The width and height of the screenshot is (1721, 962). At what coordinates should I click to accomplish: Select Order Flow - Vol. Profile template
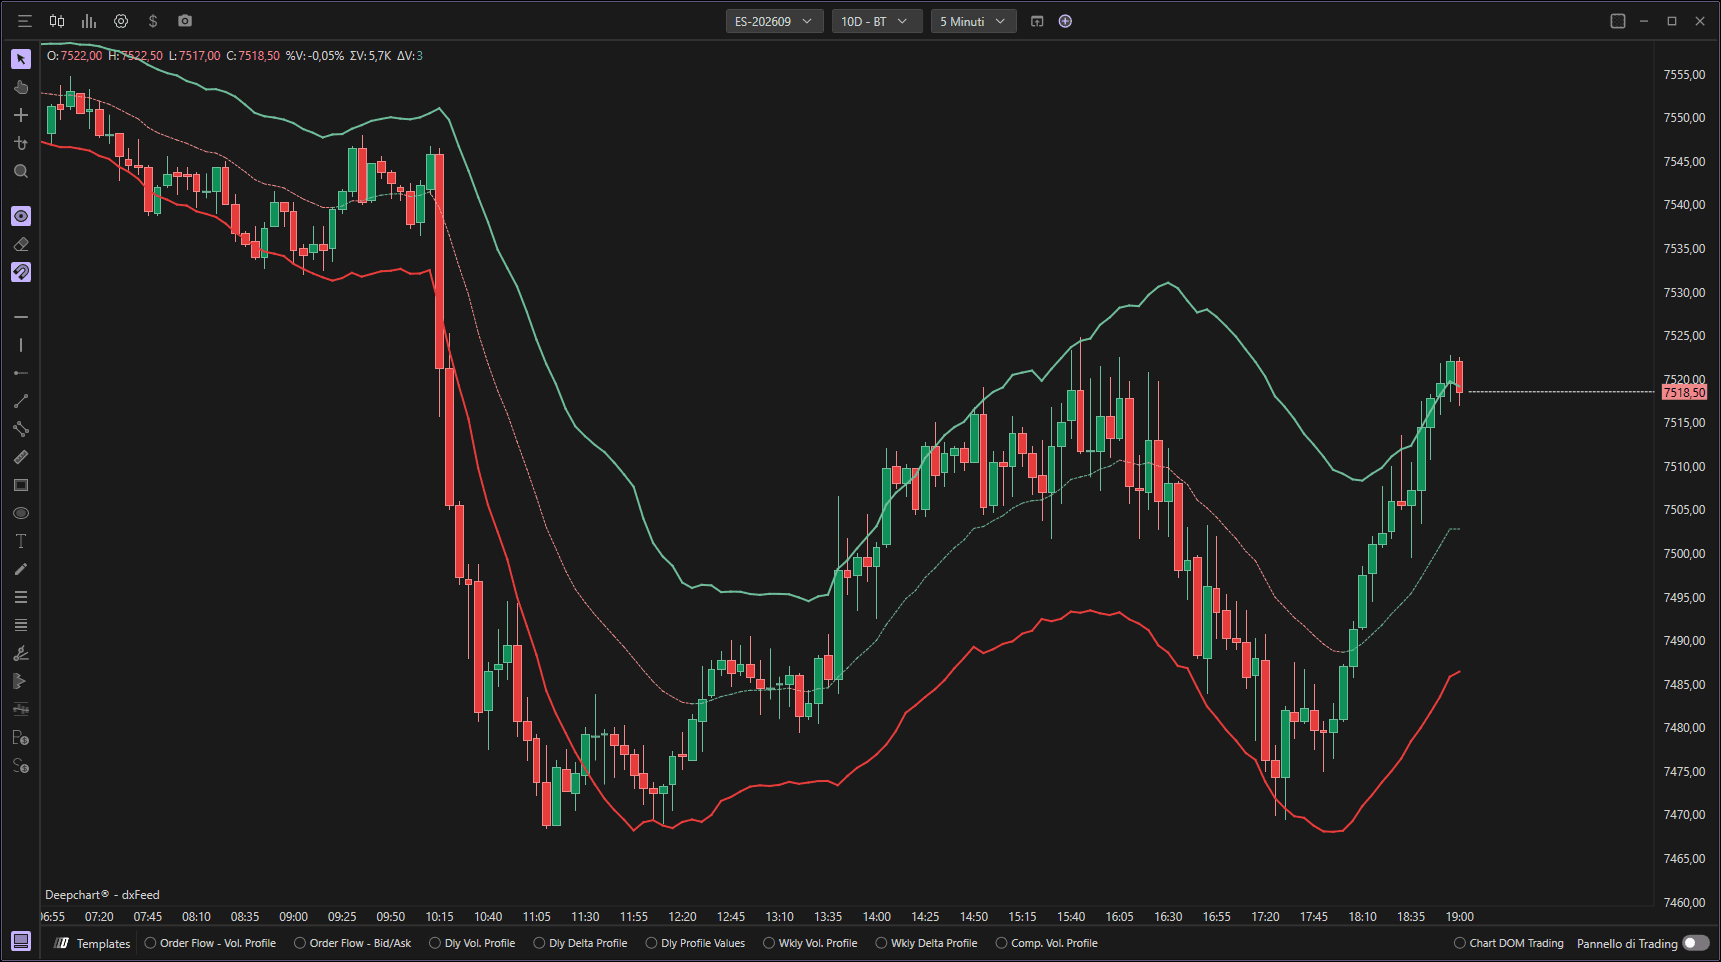point(210,943)
